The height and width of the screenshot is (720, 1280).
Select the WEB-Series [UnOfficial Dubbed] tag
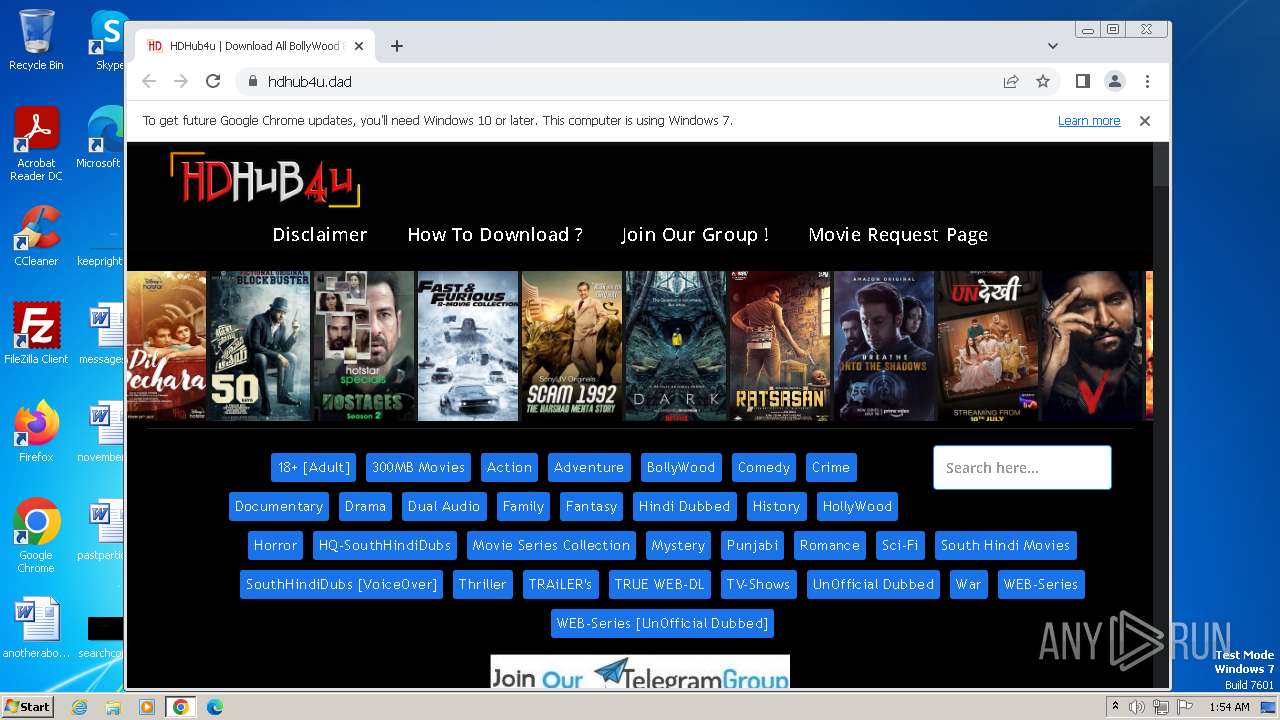pos(662,623)
